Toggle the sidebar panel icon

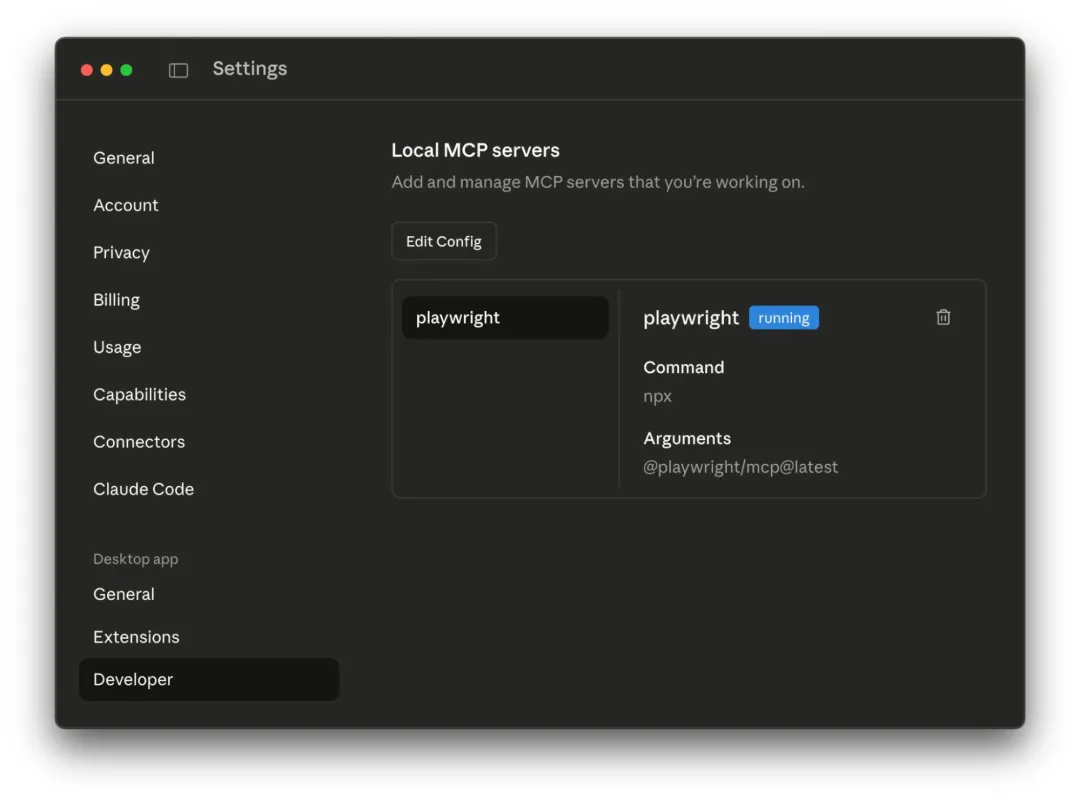(x=178, y=70)
